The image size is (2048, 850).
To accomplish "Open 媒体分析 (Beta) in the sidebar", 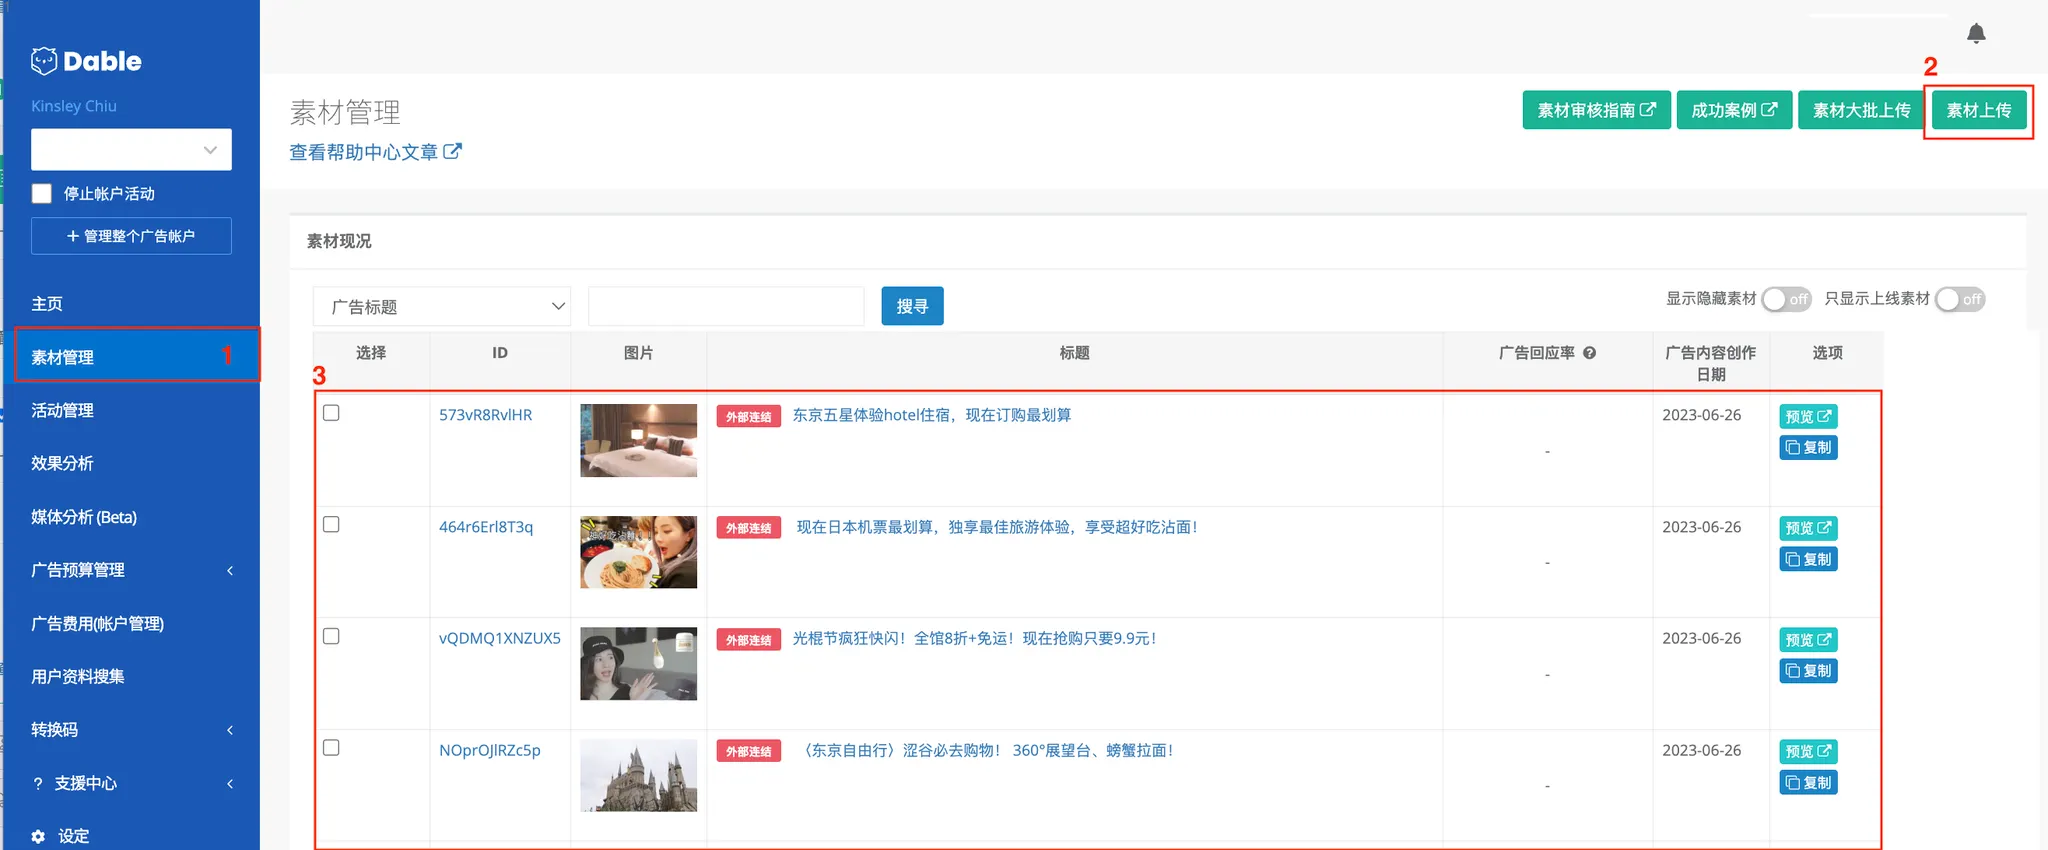I will click(84, 517).
